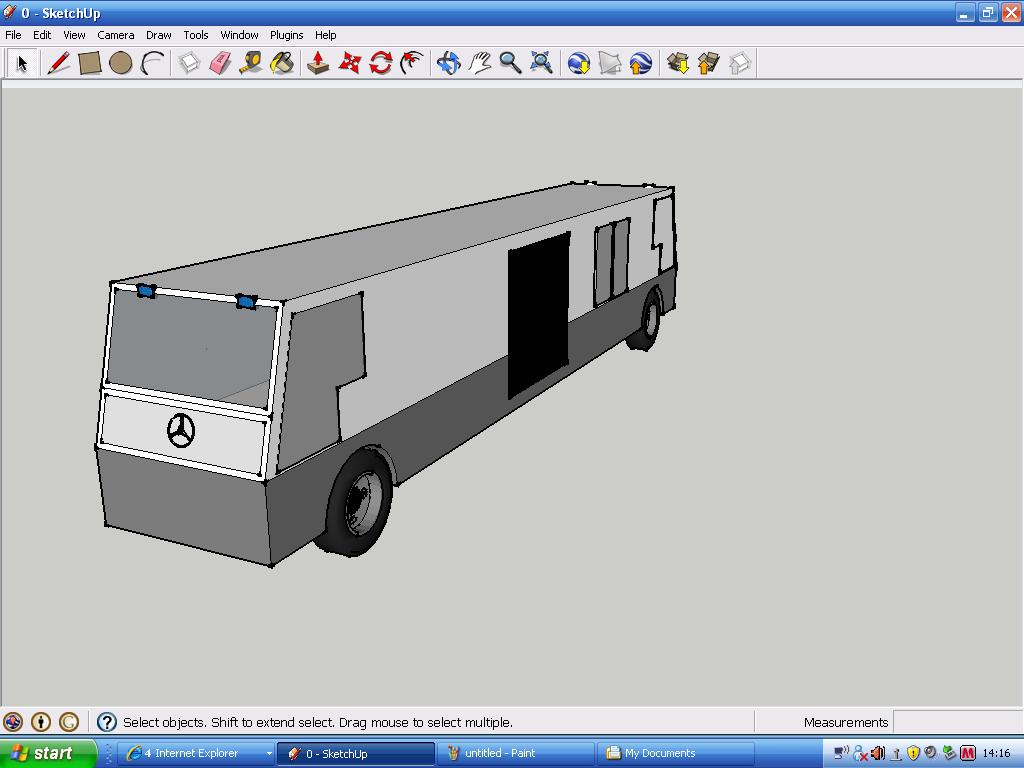Select the arrow Select tool

tap(22, 63)
